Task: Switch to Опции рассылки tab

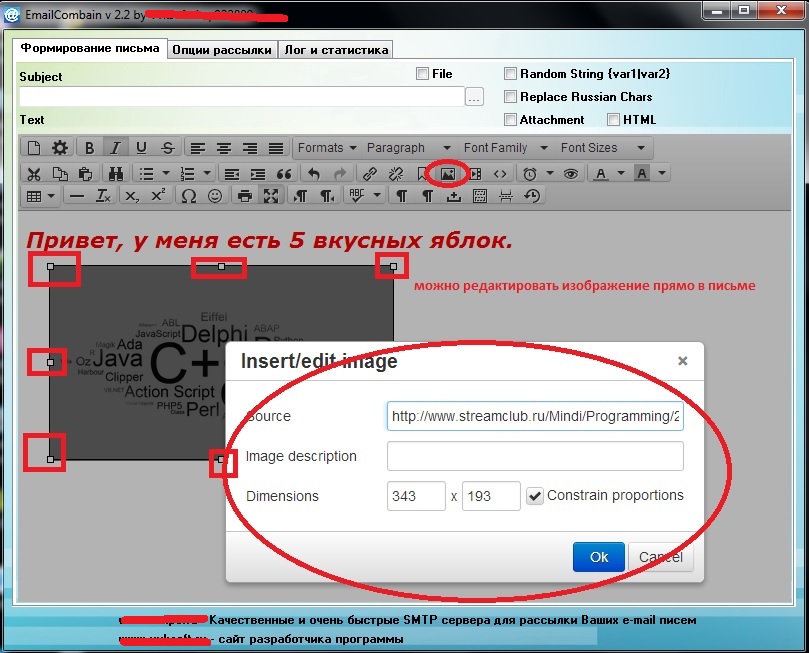Action: pos(222,50)
